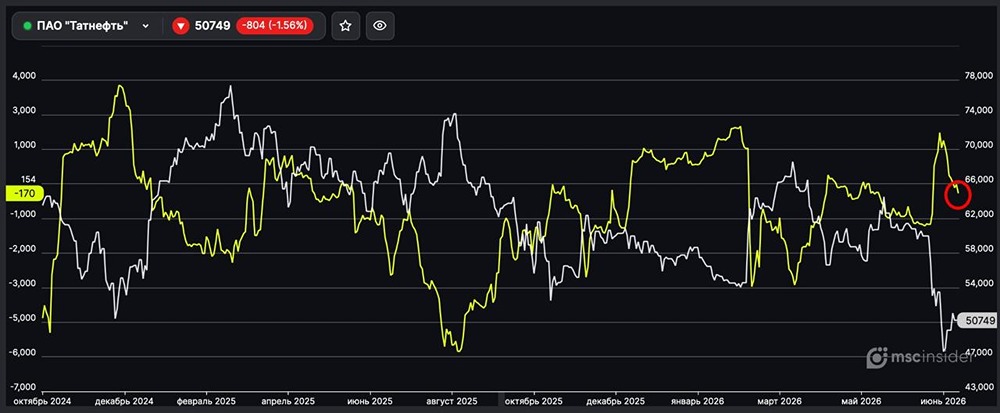1000x413 pixels.
Task: Click the 154 value on left axis
Action: (x=28, y=181)
